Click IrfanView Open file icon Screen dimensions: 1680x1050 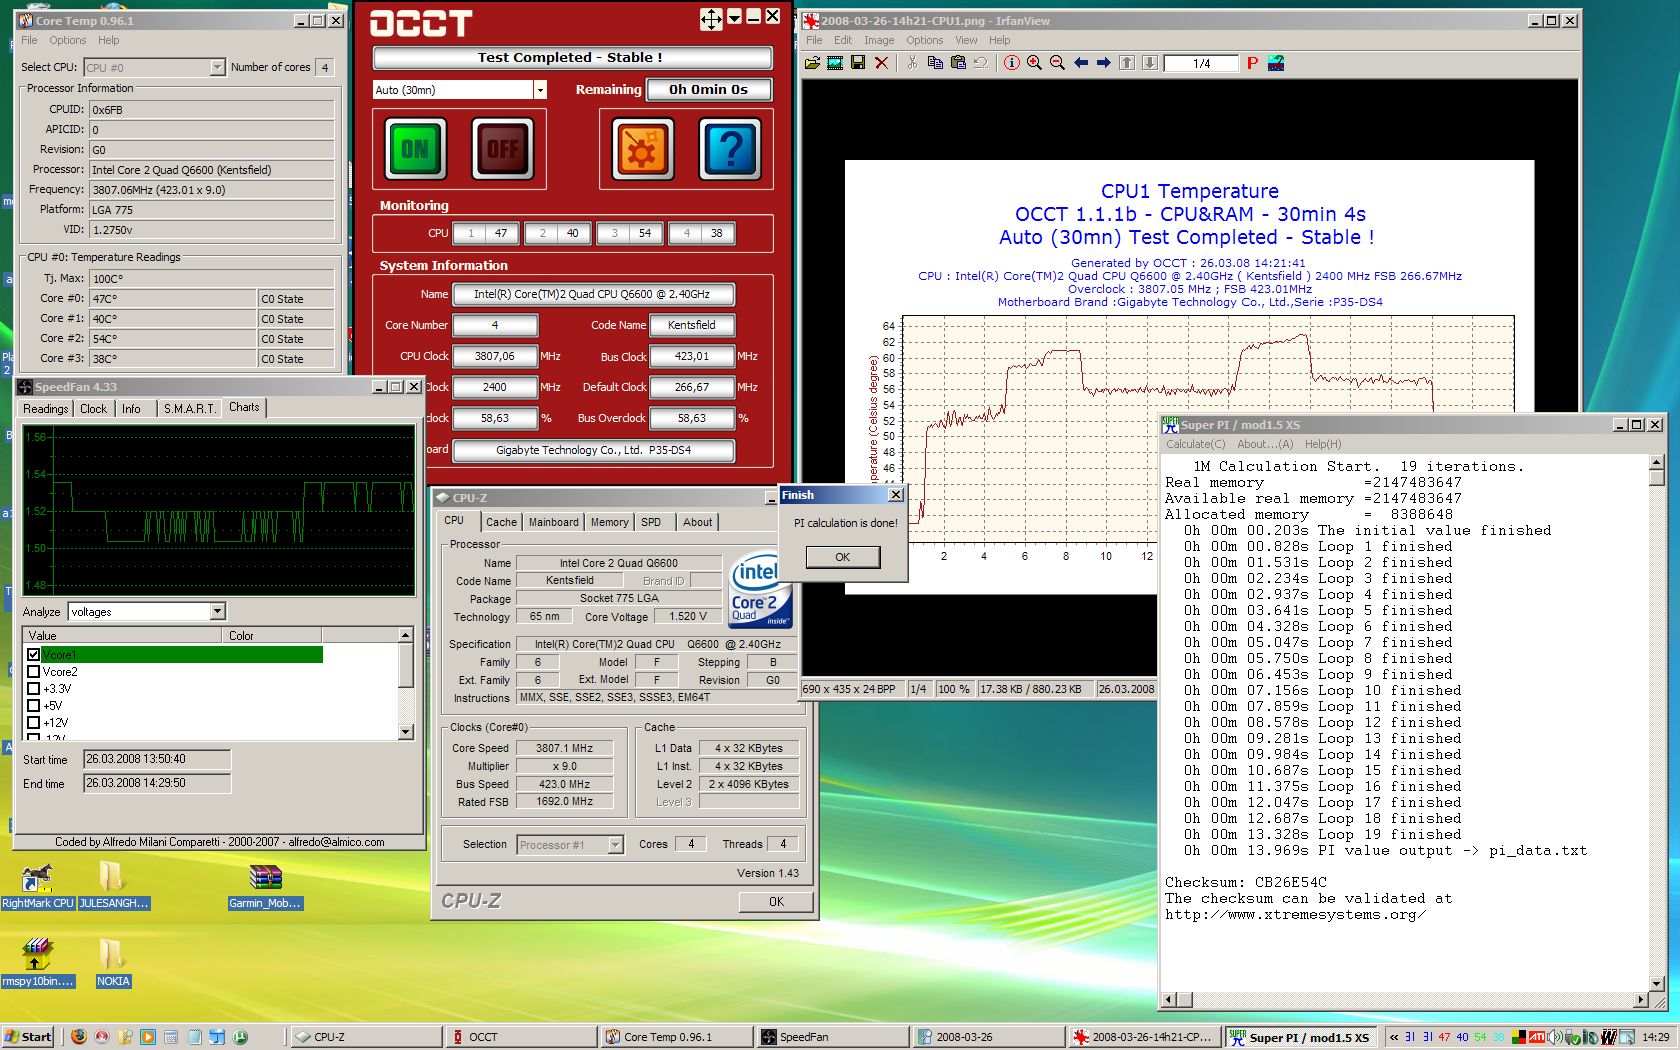pyautogui.click(x=812, y=63)
